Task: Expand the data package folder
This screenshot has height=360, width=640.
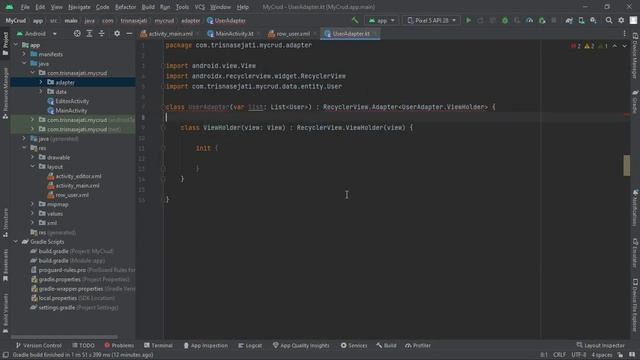Action: pyautogui.click(x=41, y=92)
